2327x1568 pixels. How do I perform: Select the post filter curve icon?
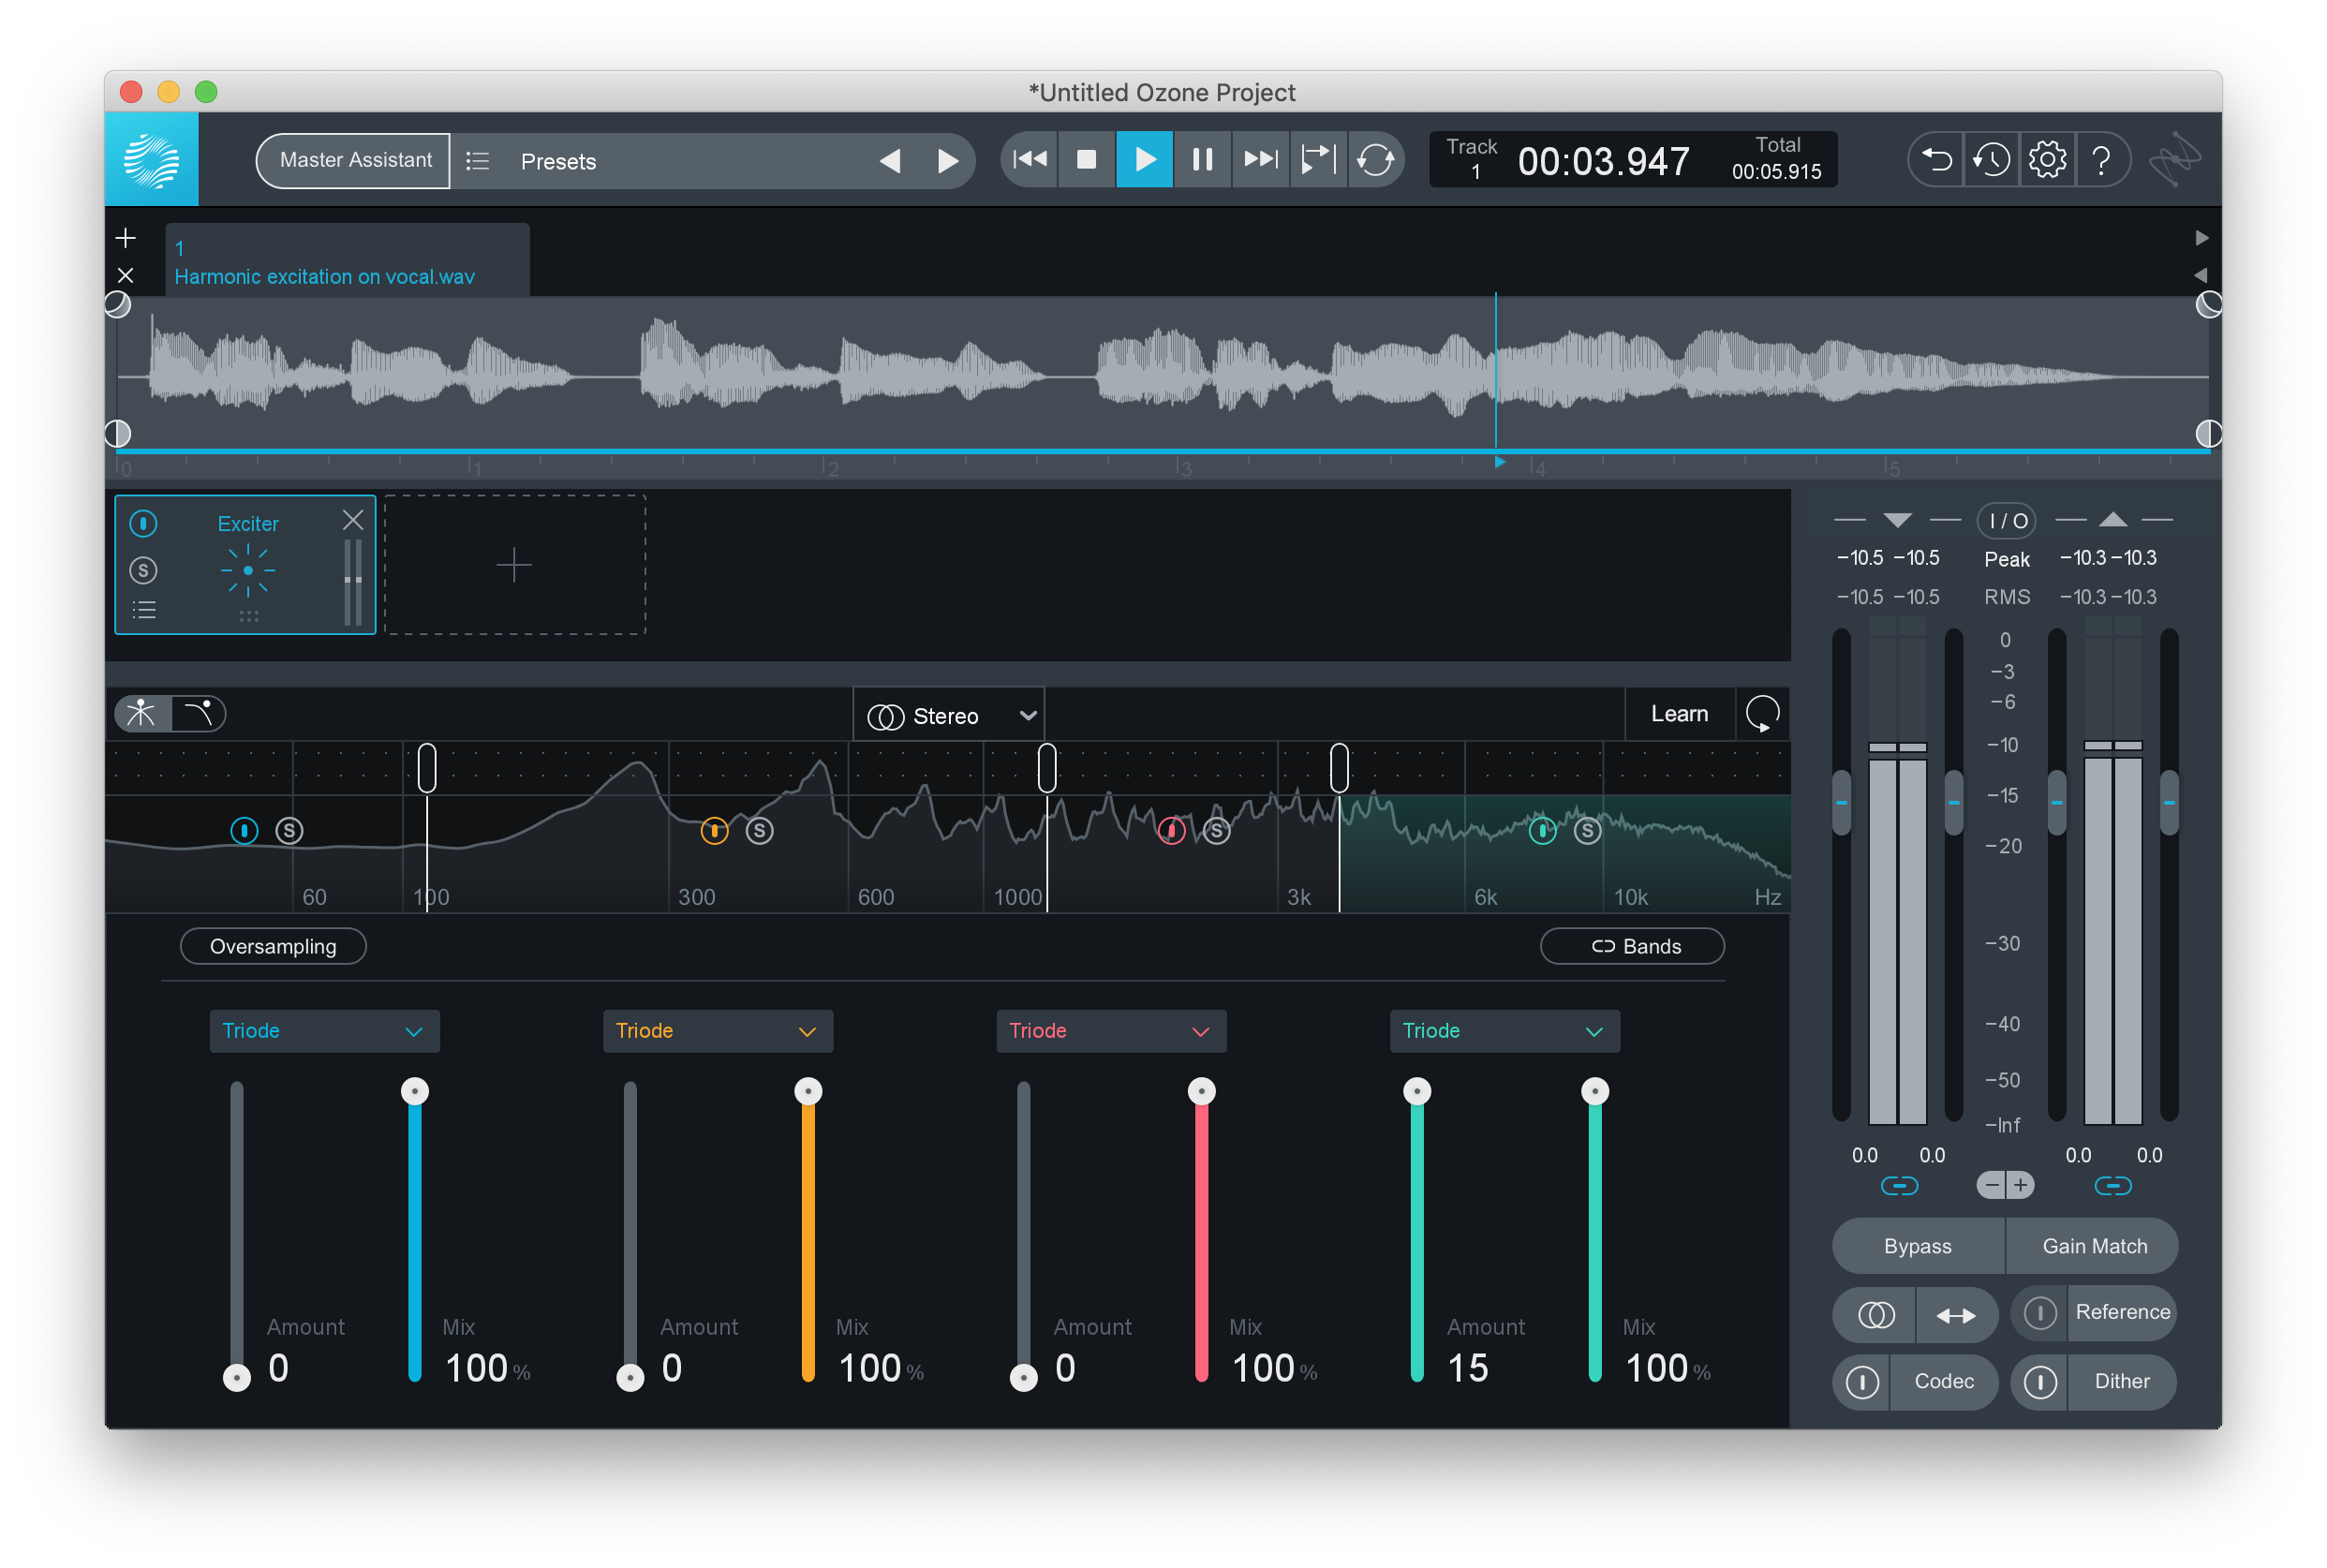pyautogui.click(x=198, y=713)
